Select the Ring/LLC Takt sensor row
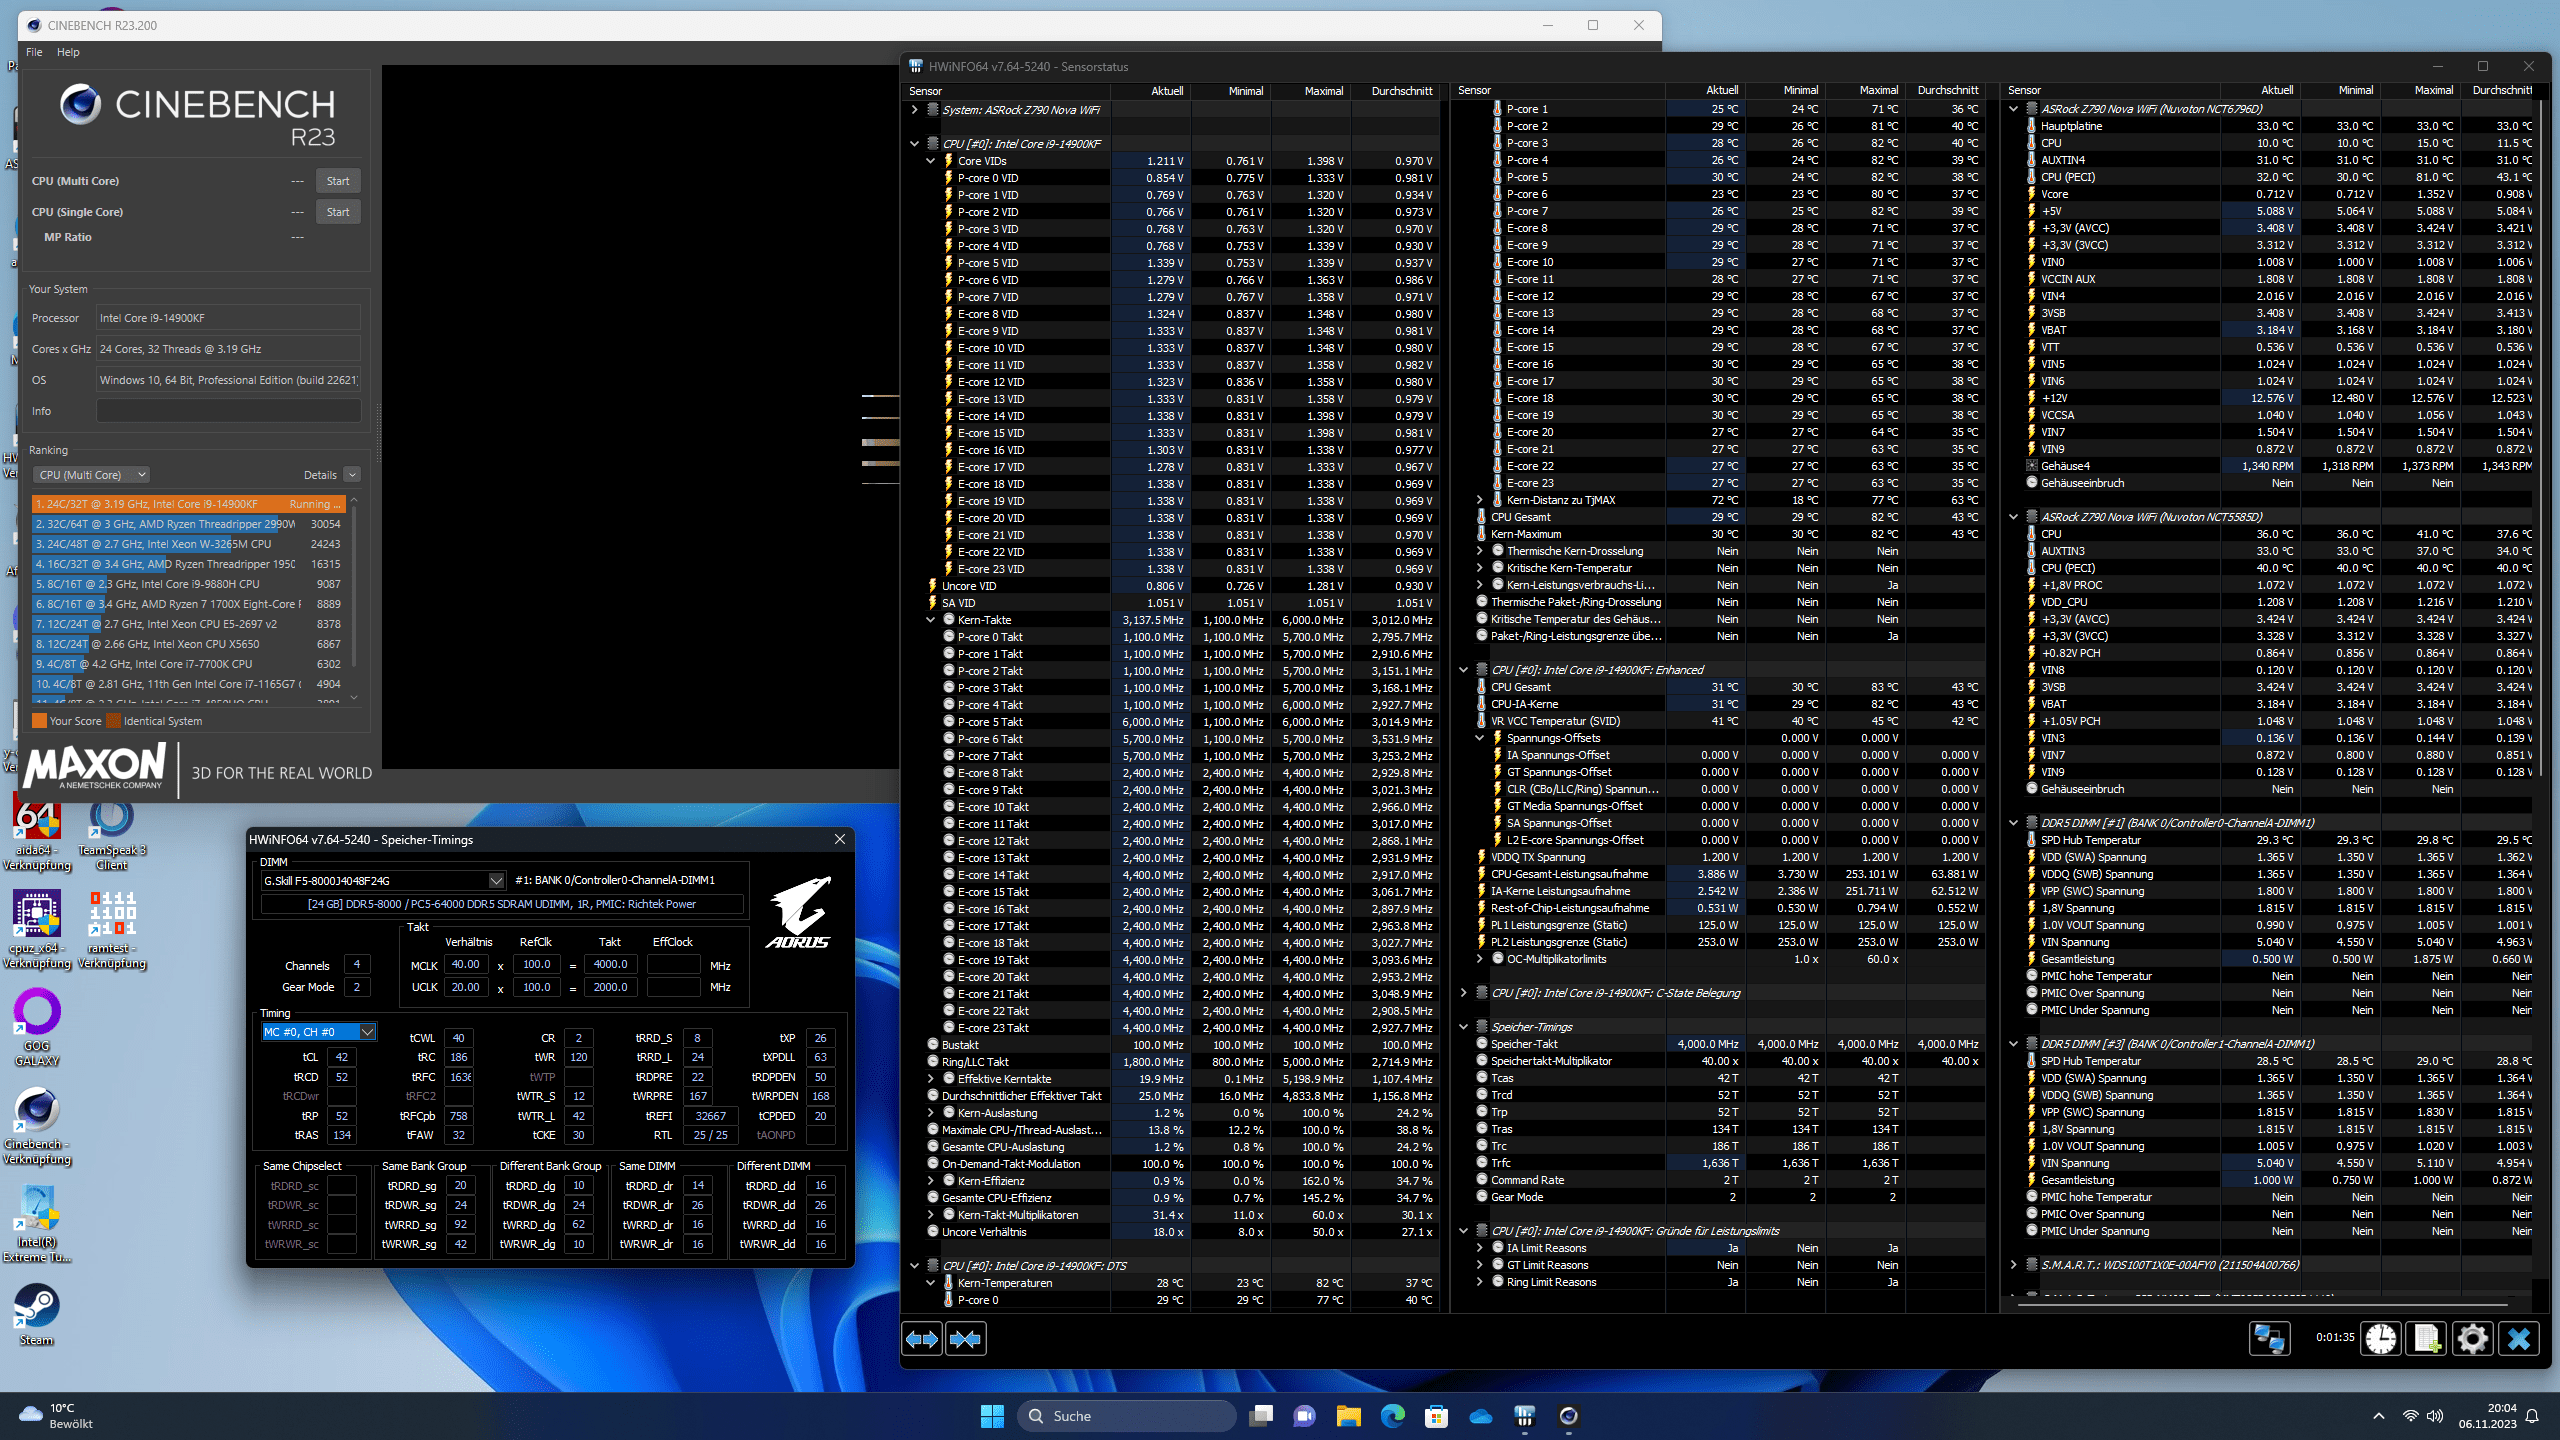Viewport: 2560px width, 1440px height. click(1172, 1062)
